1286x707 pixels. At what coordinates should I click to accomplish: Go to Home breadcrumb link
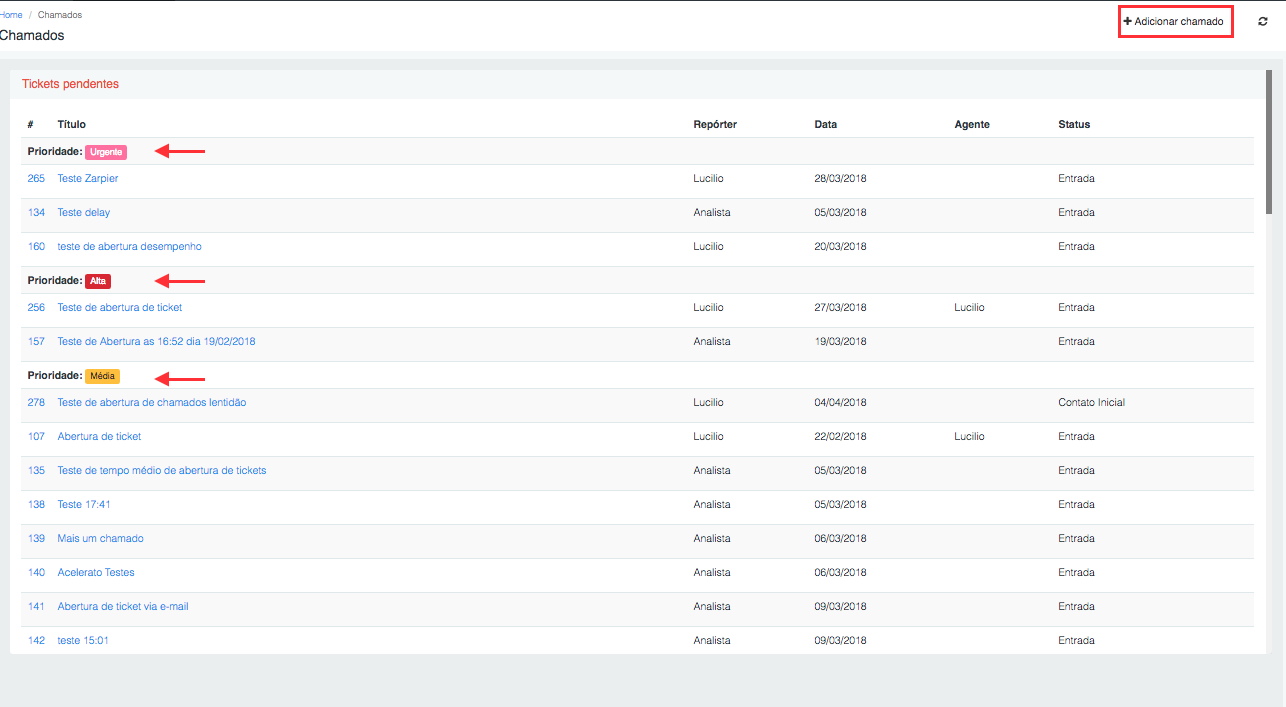point(11,15)
